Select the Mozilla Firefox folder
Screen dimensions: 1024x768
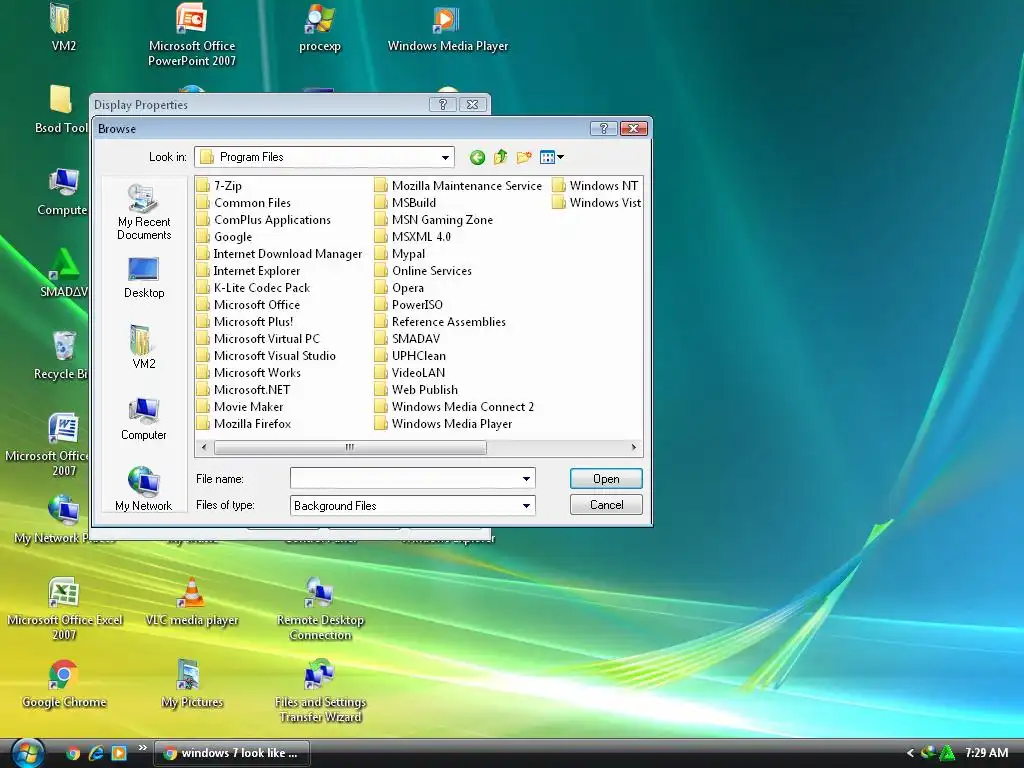point(244,423)
